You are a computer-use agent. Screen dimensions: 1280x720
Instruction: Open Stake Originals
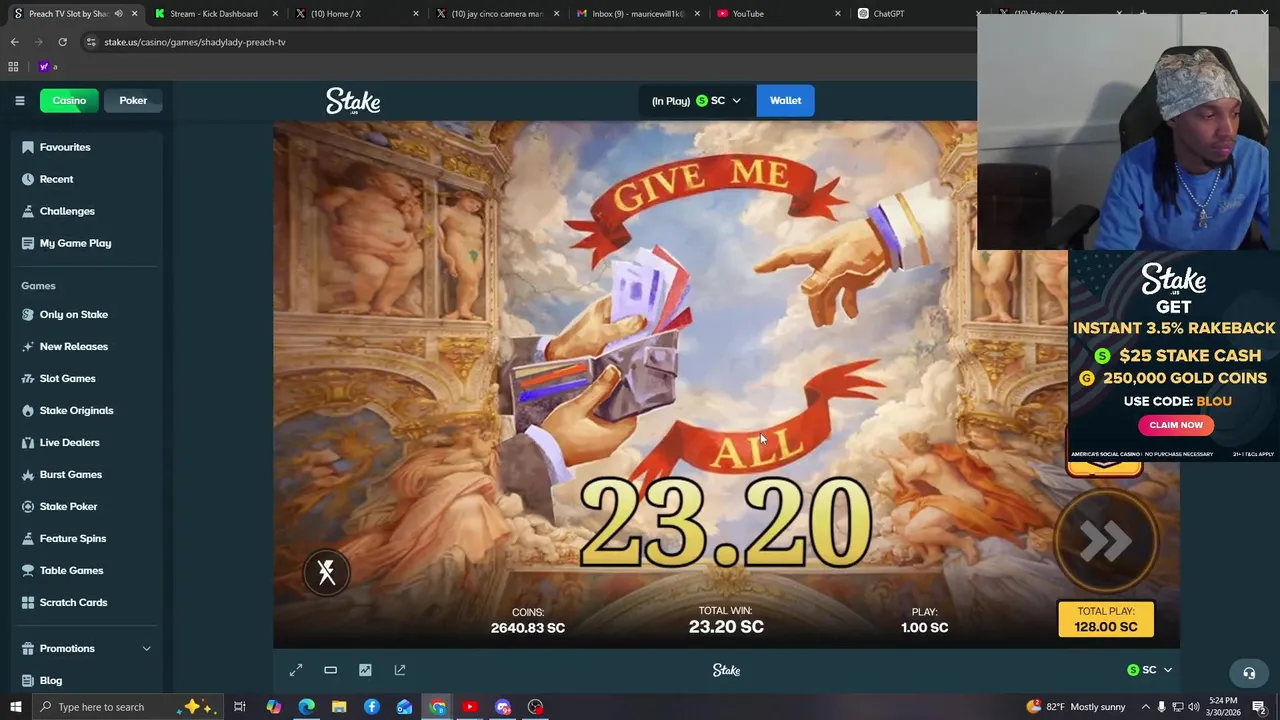coord(76,410)
